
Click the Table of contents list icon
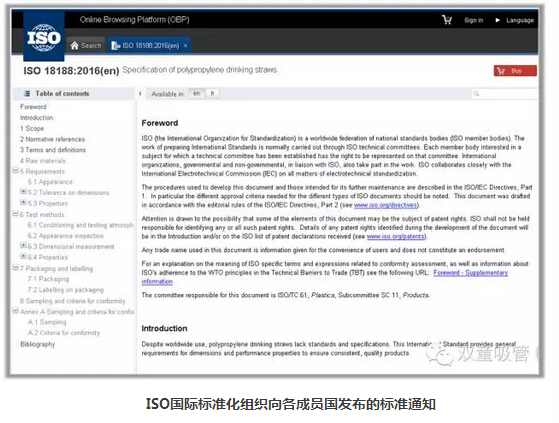coord(27,94)
